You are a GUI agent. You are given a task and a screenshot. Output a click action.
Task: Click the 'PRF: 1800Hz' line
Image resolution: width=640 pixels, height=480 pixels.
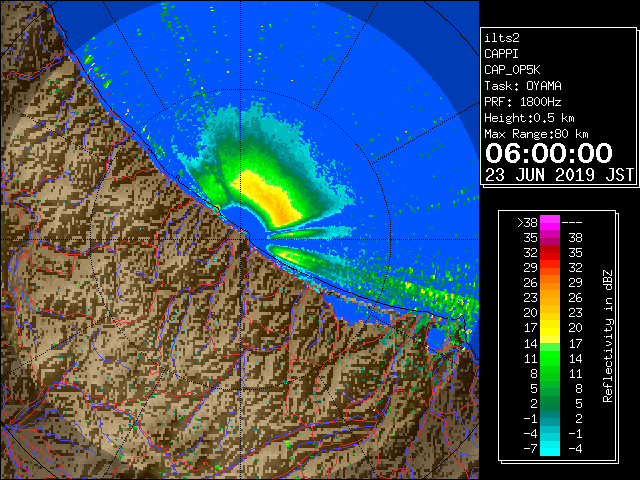[523, 102]
